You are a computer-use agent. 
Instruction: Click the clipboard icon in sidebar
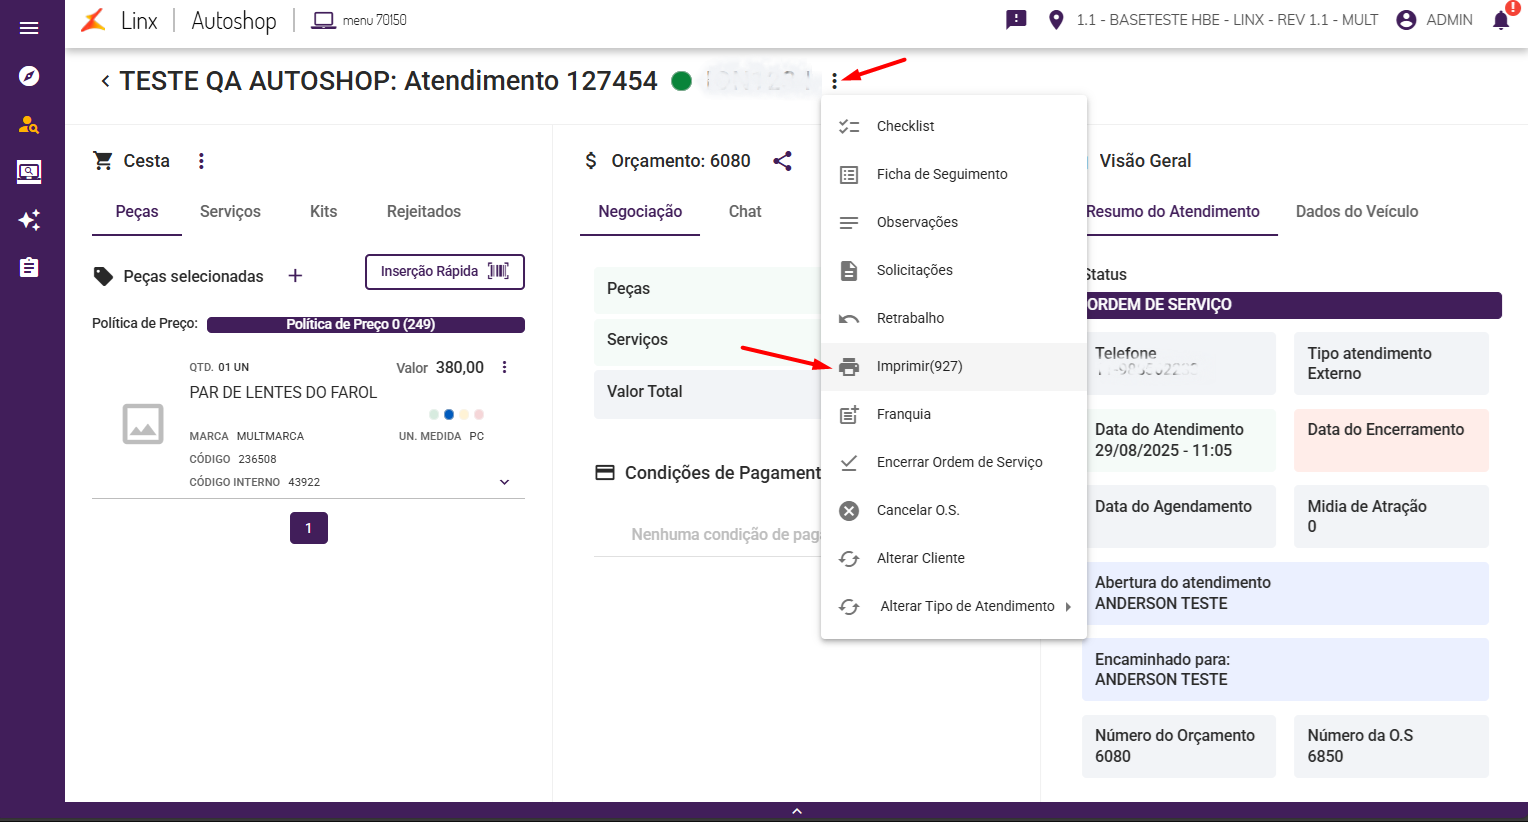pos(29,268)
